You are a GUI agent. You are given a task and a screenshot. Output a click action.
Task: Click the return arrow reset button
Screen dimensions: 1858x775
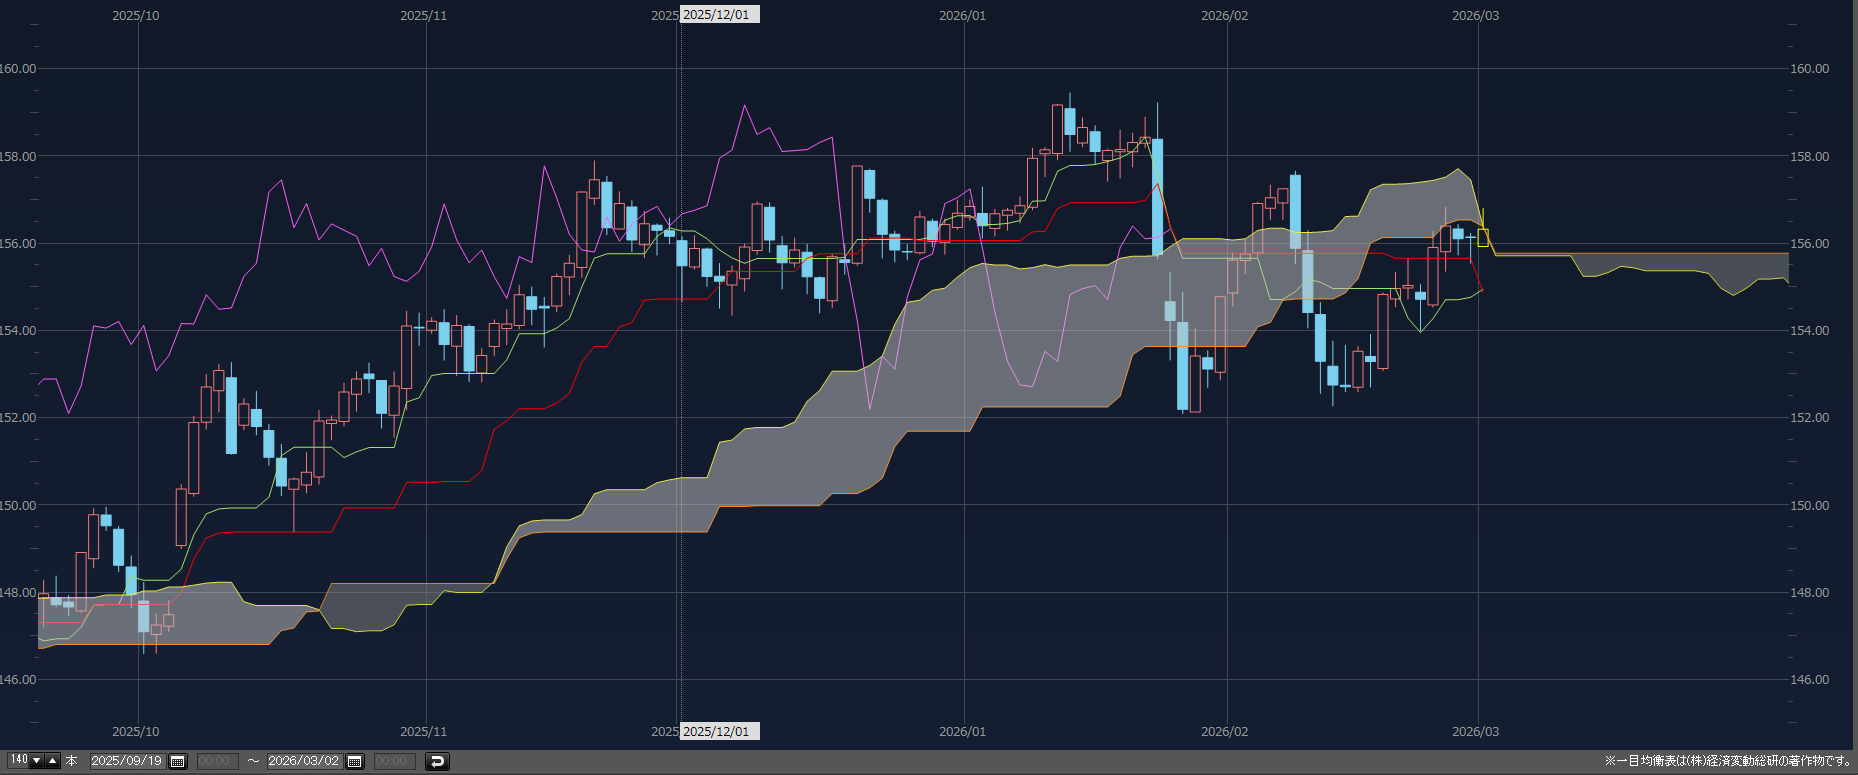tap(437, 761)
